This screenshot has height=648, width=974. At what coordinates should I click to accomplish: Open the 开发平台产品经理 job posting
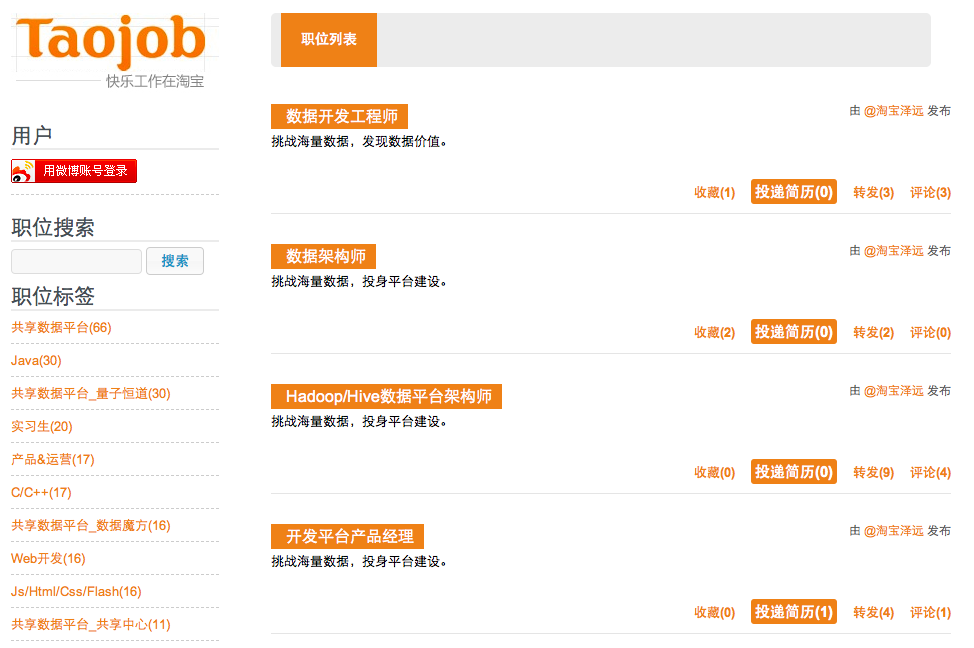click(348, 536)
